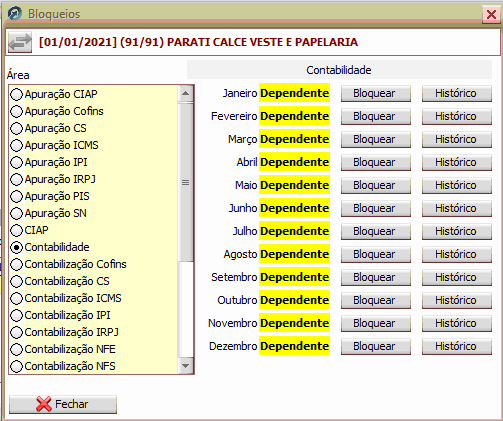This screenshot has width=503, height=421.
Task: Click the area list scrollbar thumb
Action: pyautogui.click(x=185, y=182)
